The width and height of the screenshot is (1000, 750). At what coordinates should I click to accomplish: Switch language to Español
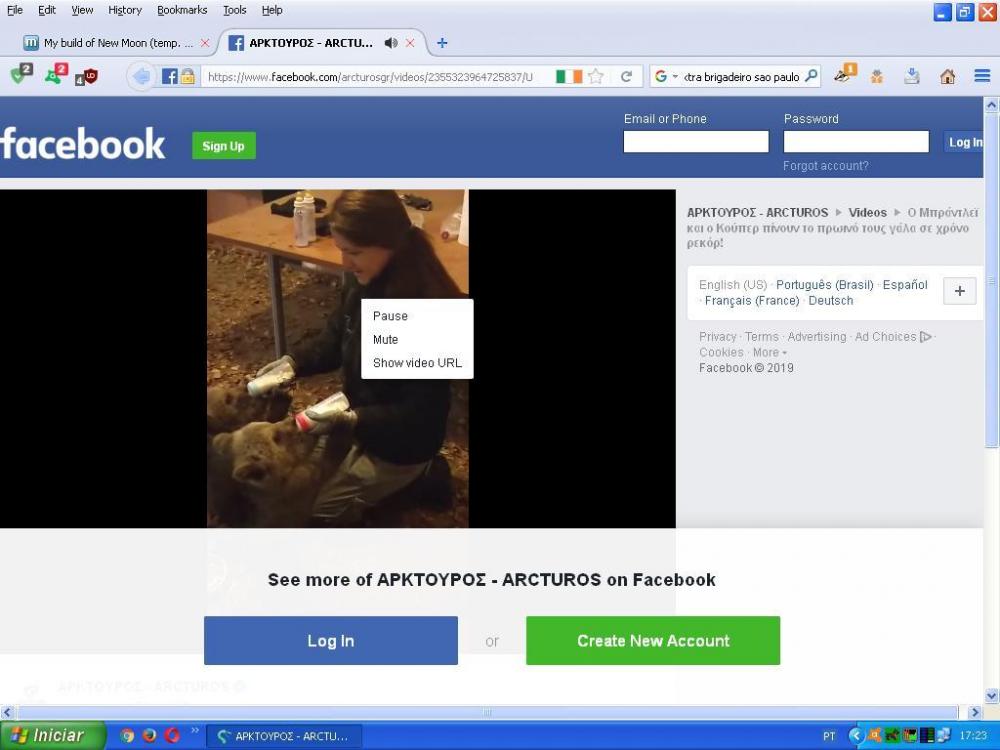(x=905, y=284)
